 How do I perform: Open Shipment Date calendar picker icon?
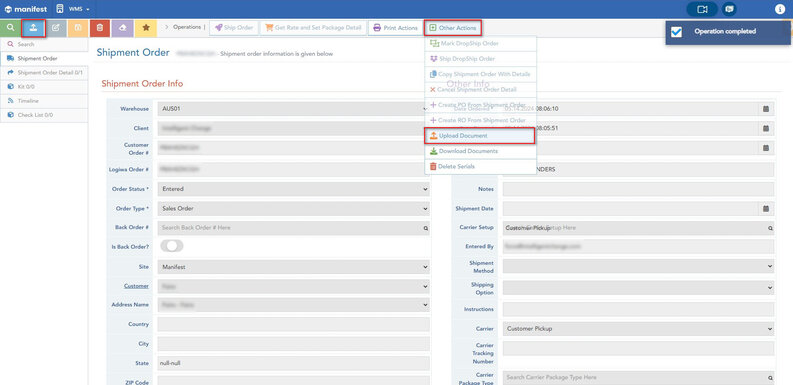766,208
